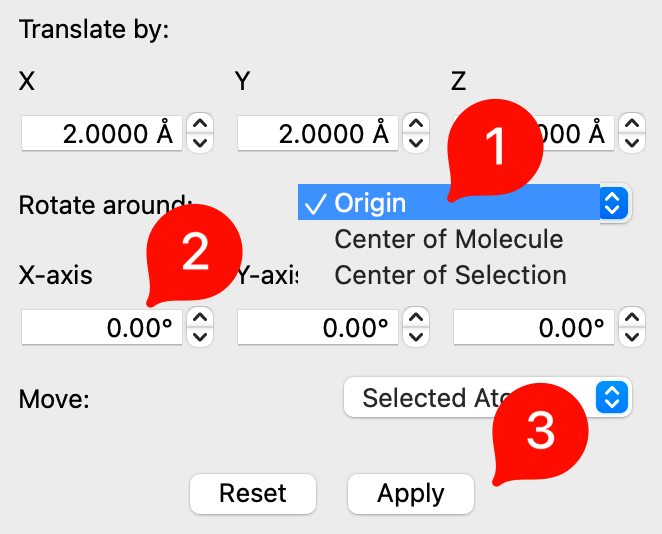Decrease the X translate value stepper
This screenshot has width=662, height=534.
200,142
